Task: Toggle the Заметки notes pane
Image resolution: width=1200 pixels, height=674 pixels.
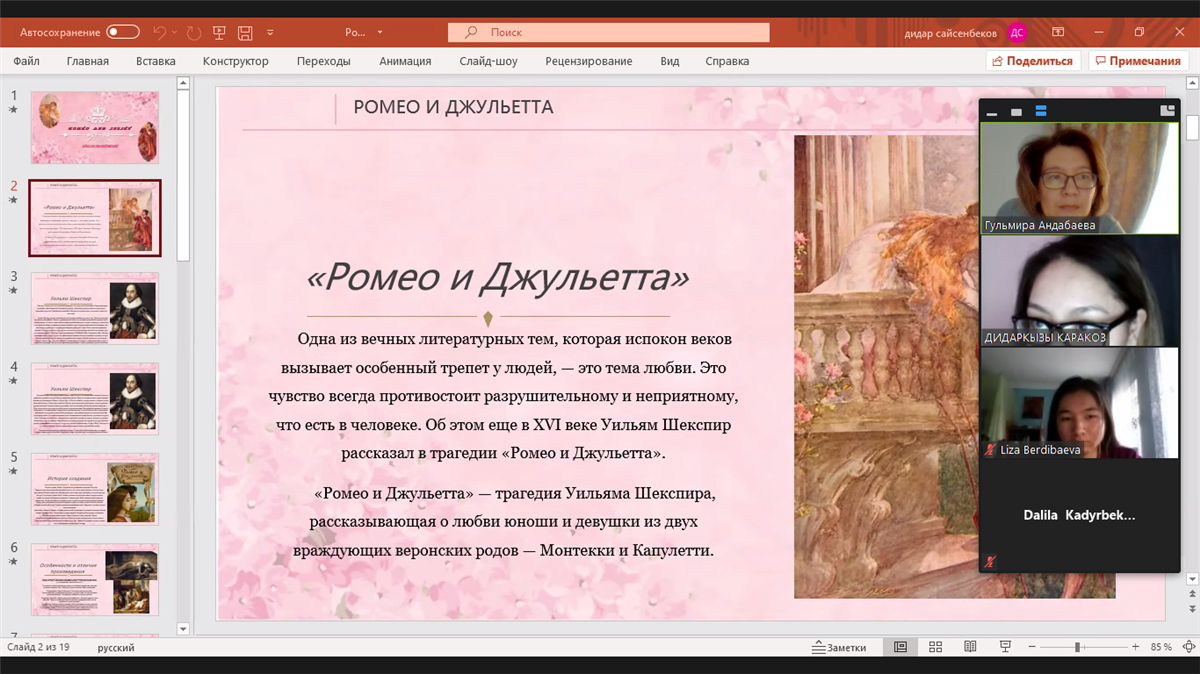Action: click(839, 647)
